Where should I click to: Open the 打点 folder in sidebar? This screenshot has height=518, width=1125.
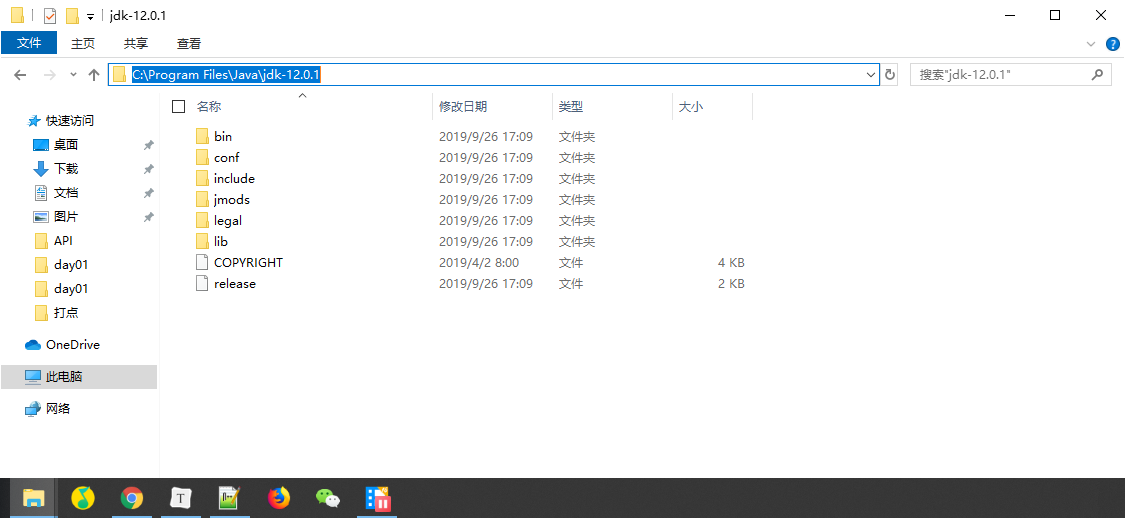[66, 313]
